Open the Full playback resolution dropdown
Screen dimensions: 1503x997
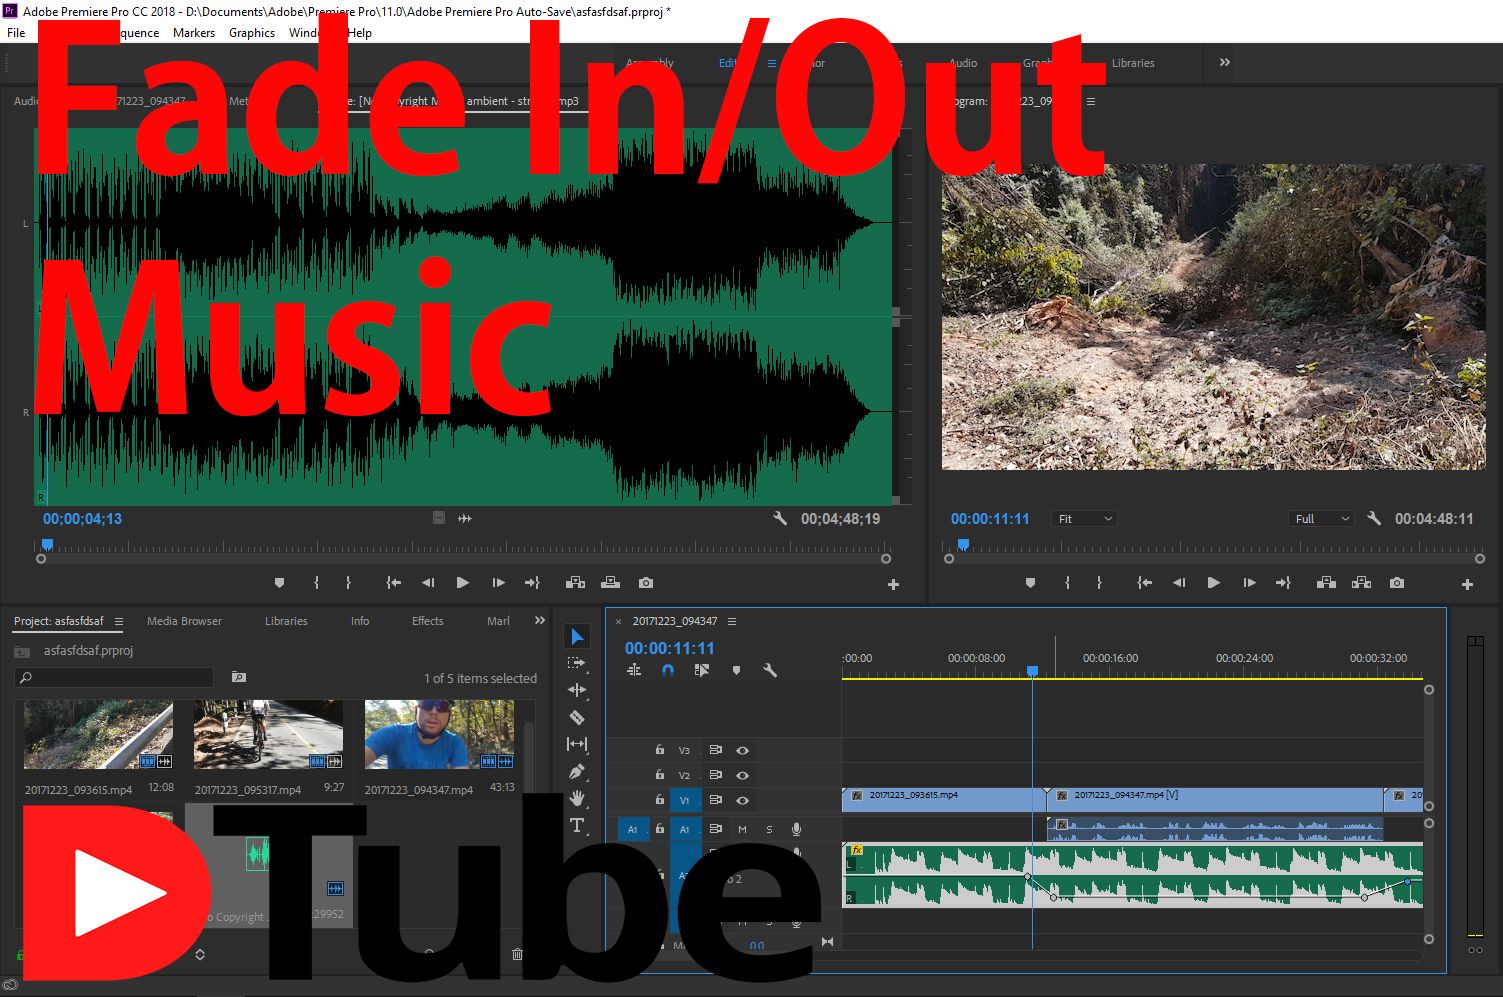(x=1321, y=519)
